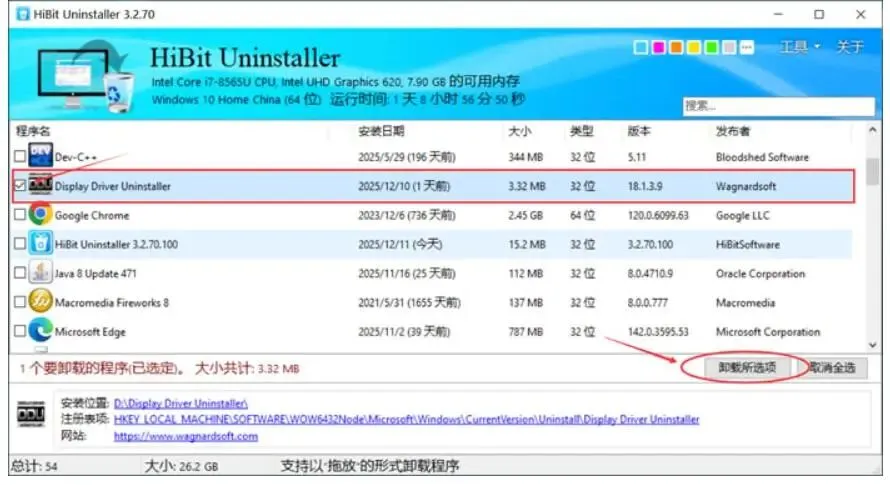Click the 总计: 54 status bar entry
This screenshot has width=890, height=485.
[x=34, y=466]
